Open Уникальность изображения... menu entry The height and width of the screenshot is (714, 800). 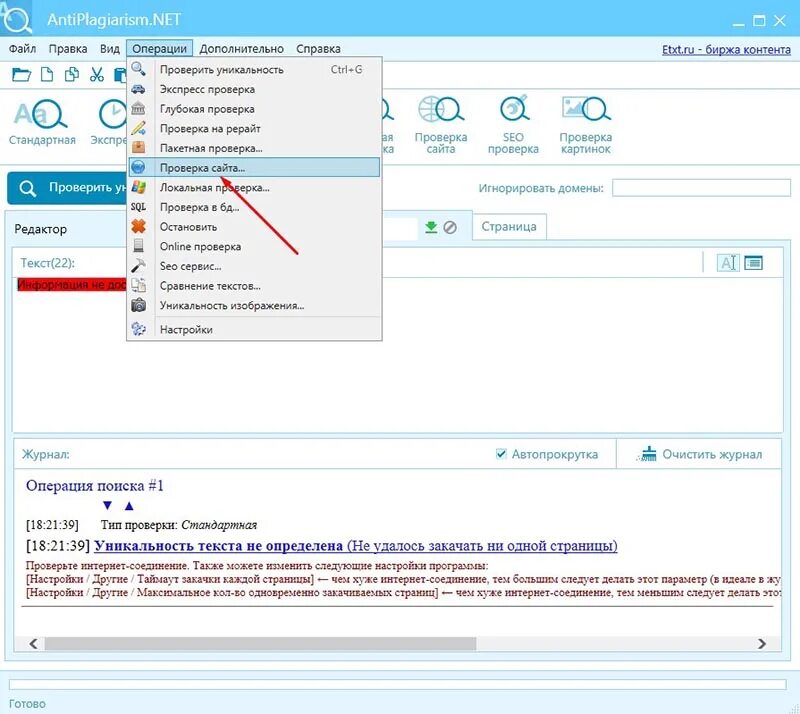pyautogui.click(x=254, y=305)
